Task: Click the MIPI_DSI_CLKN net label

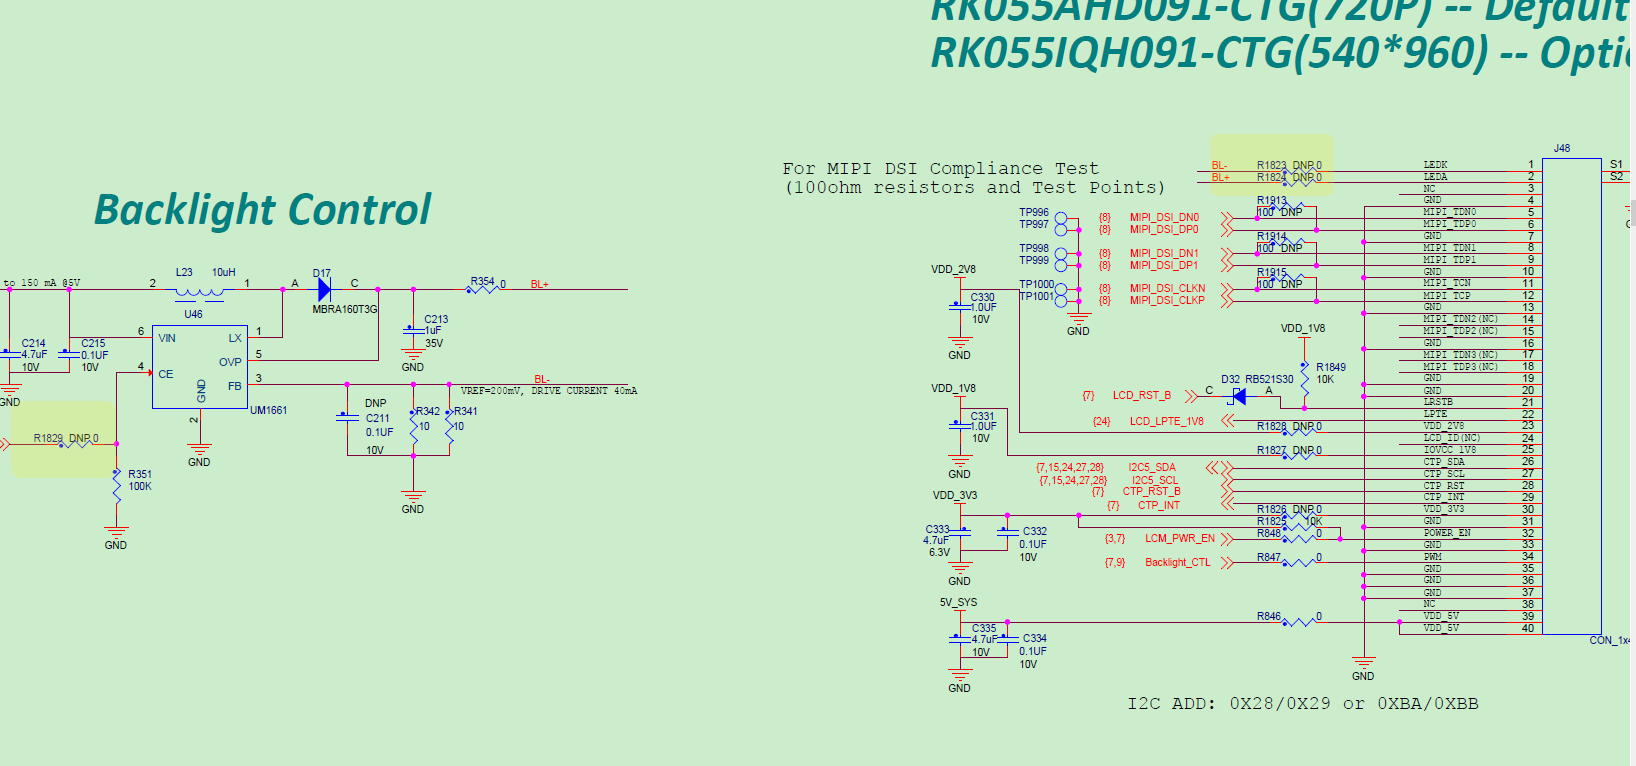Action: coord(1167,288)
